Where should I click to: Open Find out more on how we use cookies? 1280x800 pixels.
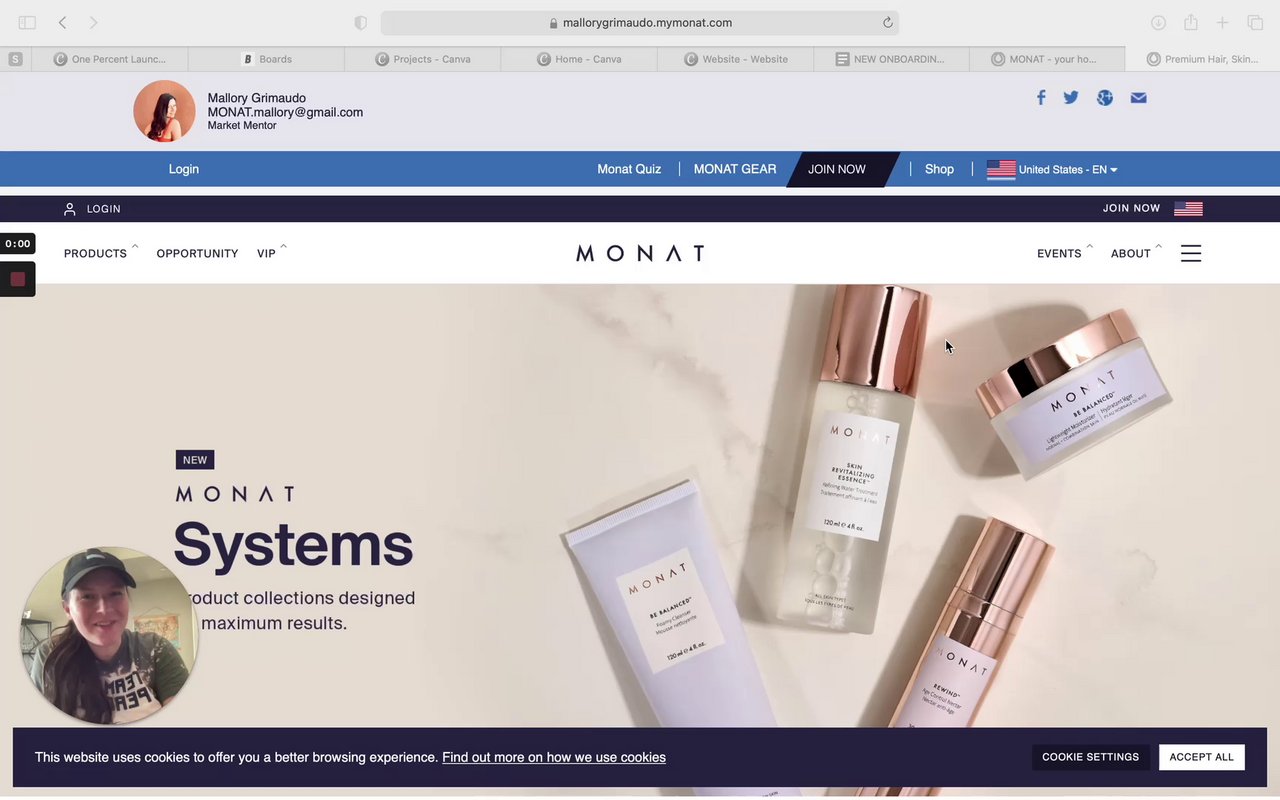point(554,757)
